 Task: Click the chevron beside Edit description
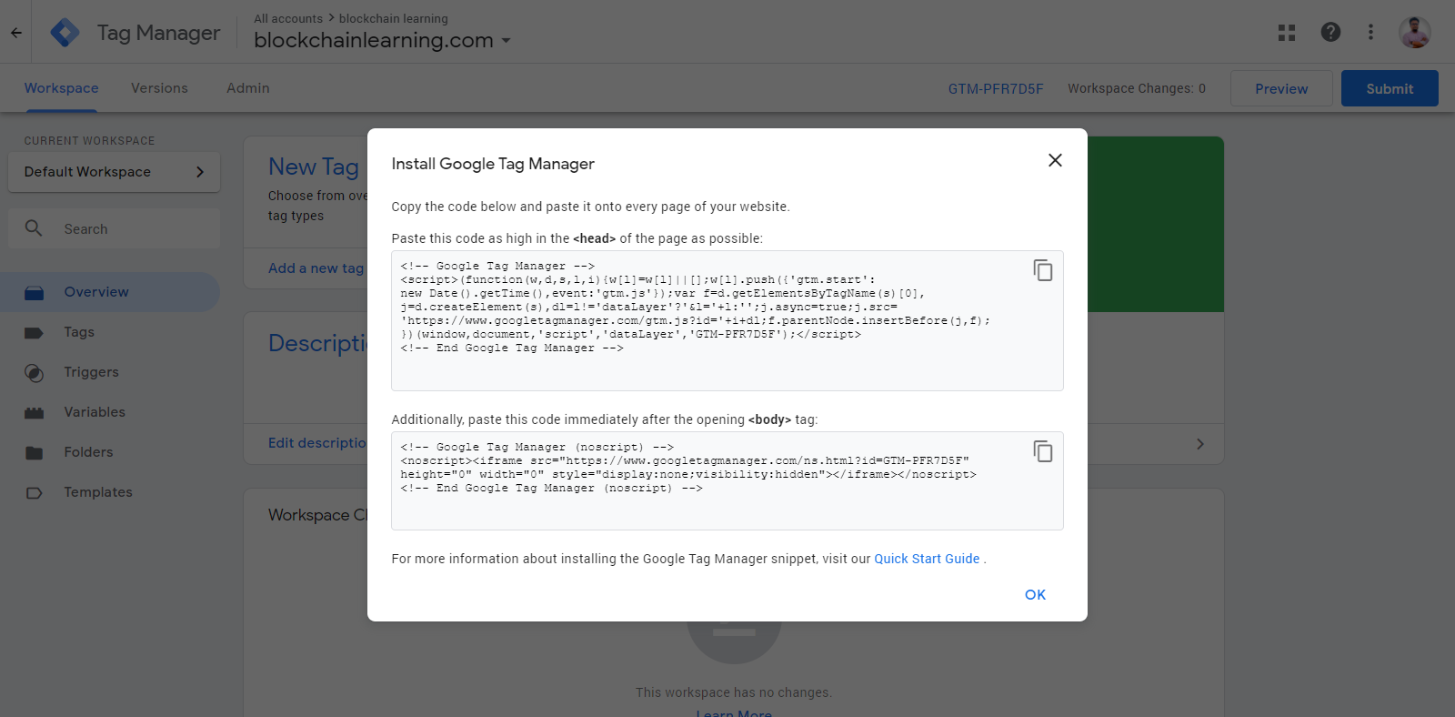point(1200,444)
